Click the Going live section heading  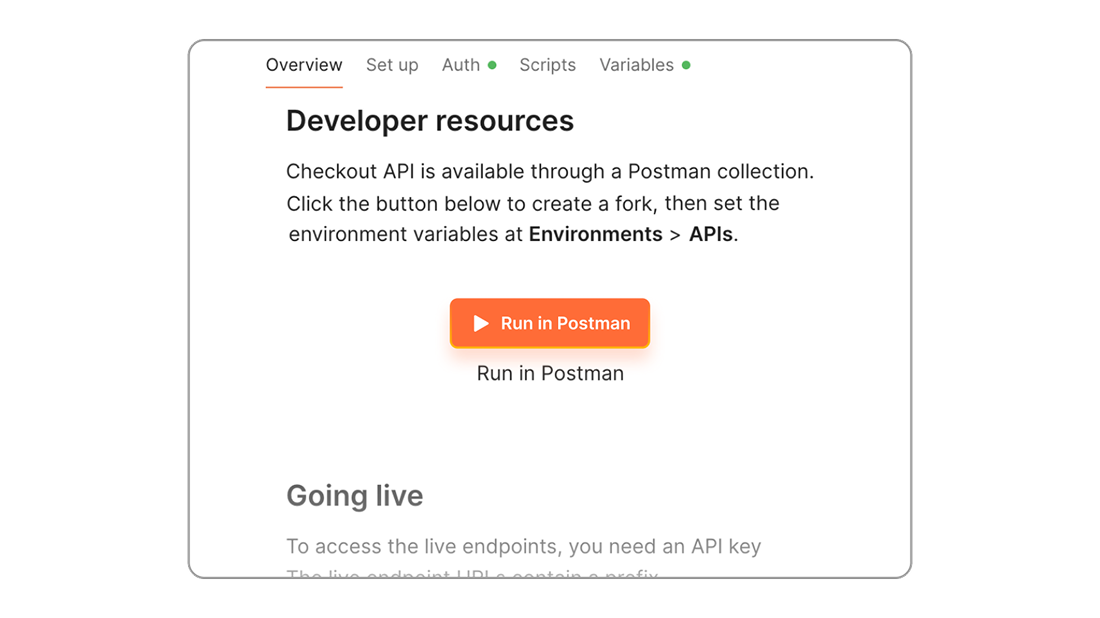tap(355, 496)
